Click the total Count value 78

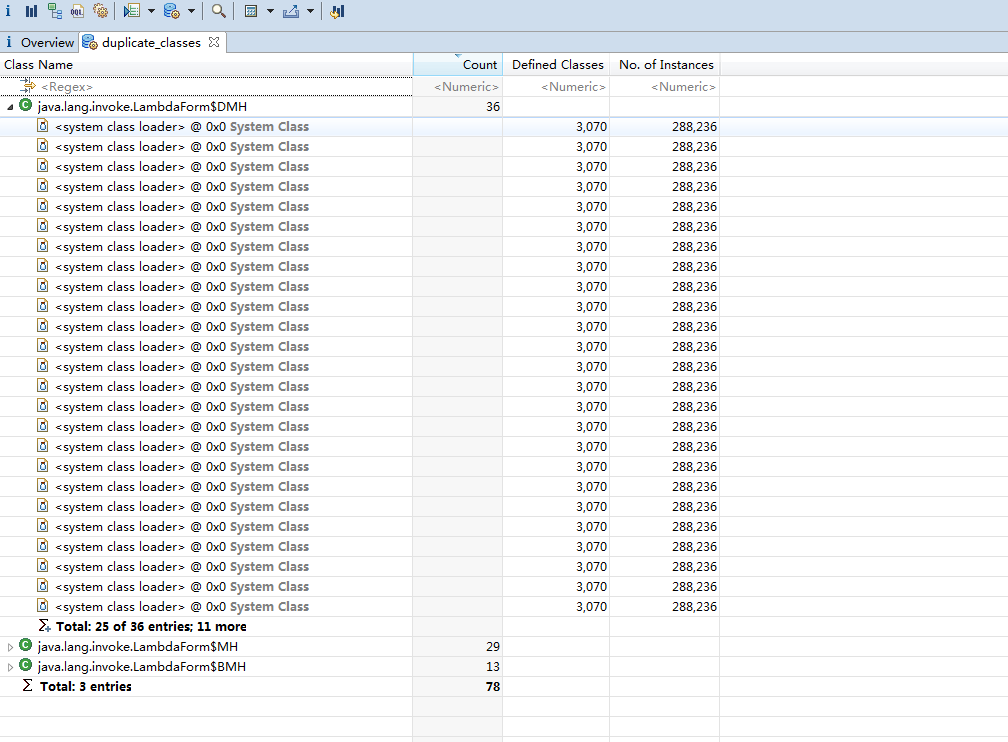[x=492, y=687]
